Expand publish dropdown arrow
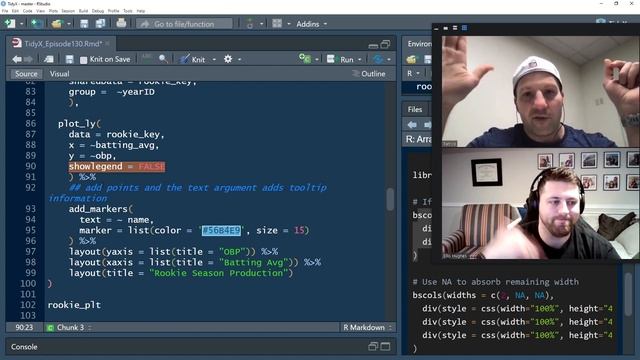This screenshot has width=640, height=360. pos(389,60)
